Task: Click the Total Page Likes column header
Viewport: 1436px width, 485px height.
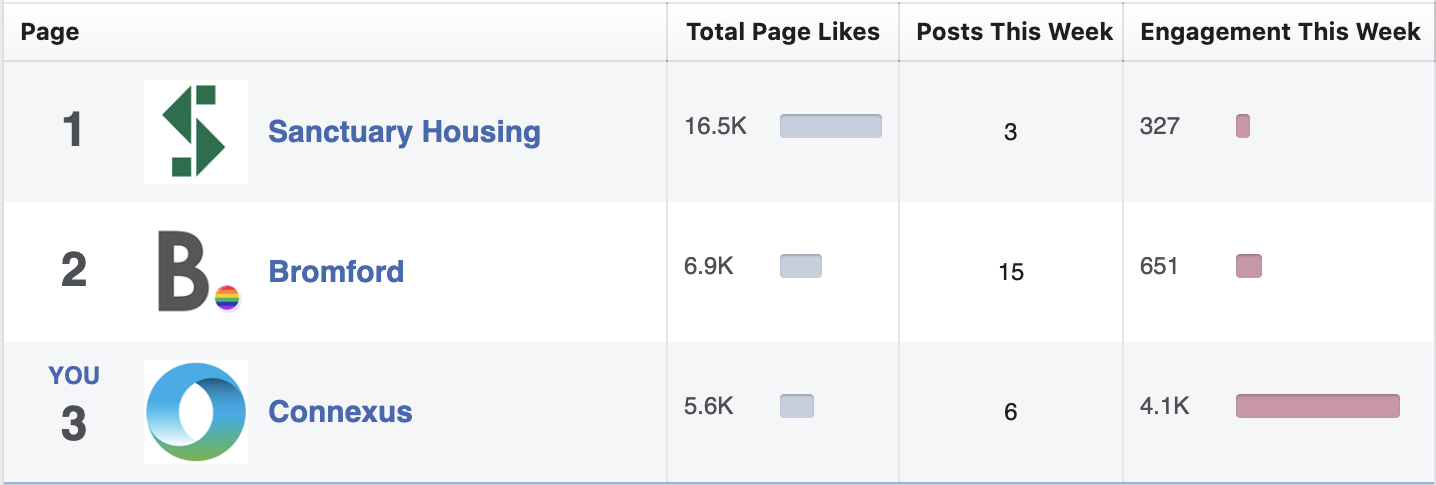Action: point(783,32)
